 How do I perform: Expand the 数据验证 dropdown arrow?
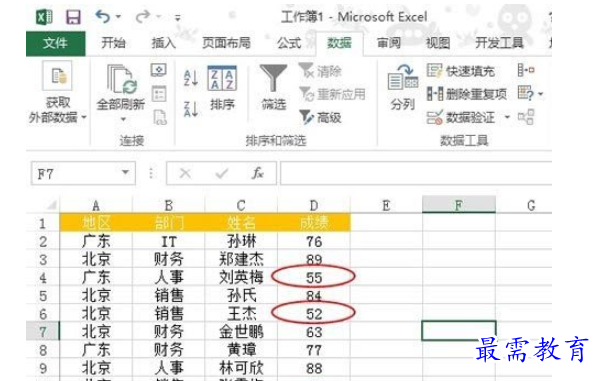(x=507, y=117)
